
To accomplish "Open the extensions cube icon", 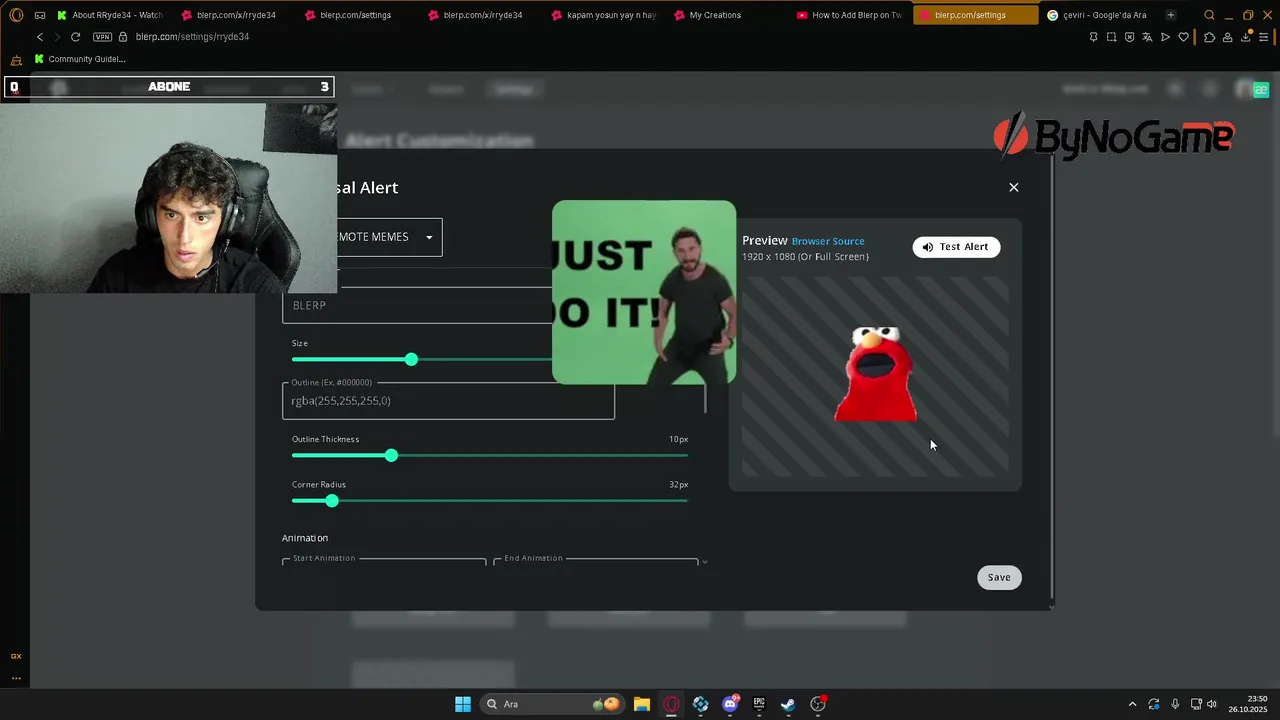I will (x=1209, y=37).
